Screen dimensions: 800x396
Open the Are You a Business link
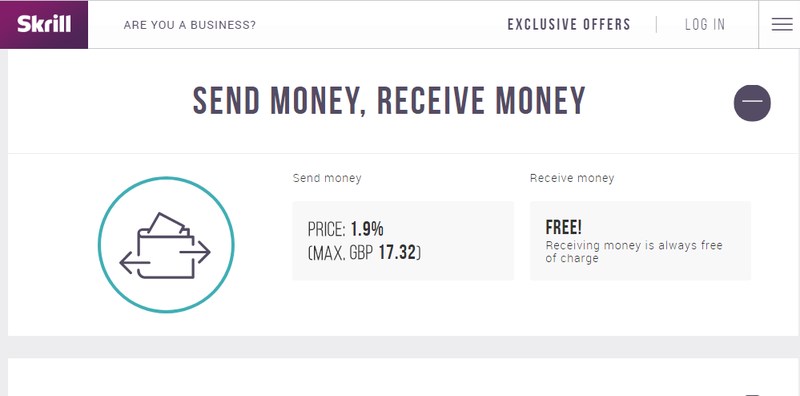coord(190,25)
